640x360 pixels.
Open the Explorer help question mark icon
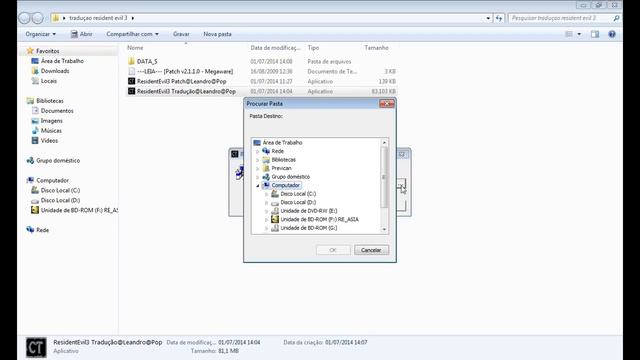tap(612, 34)
